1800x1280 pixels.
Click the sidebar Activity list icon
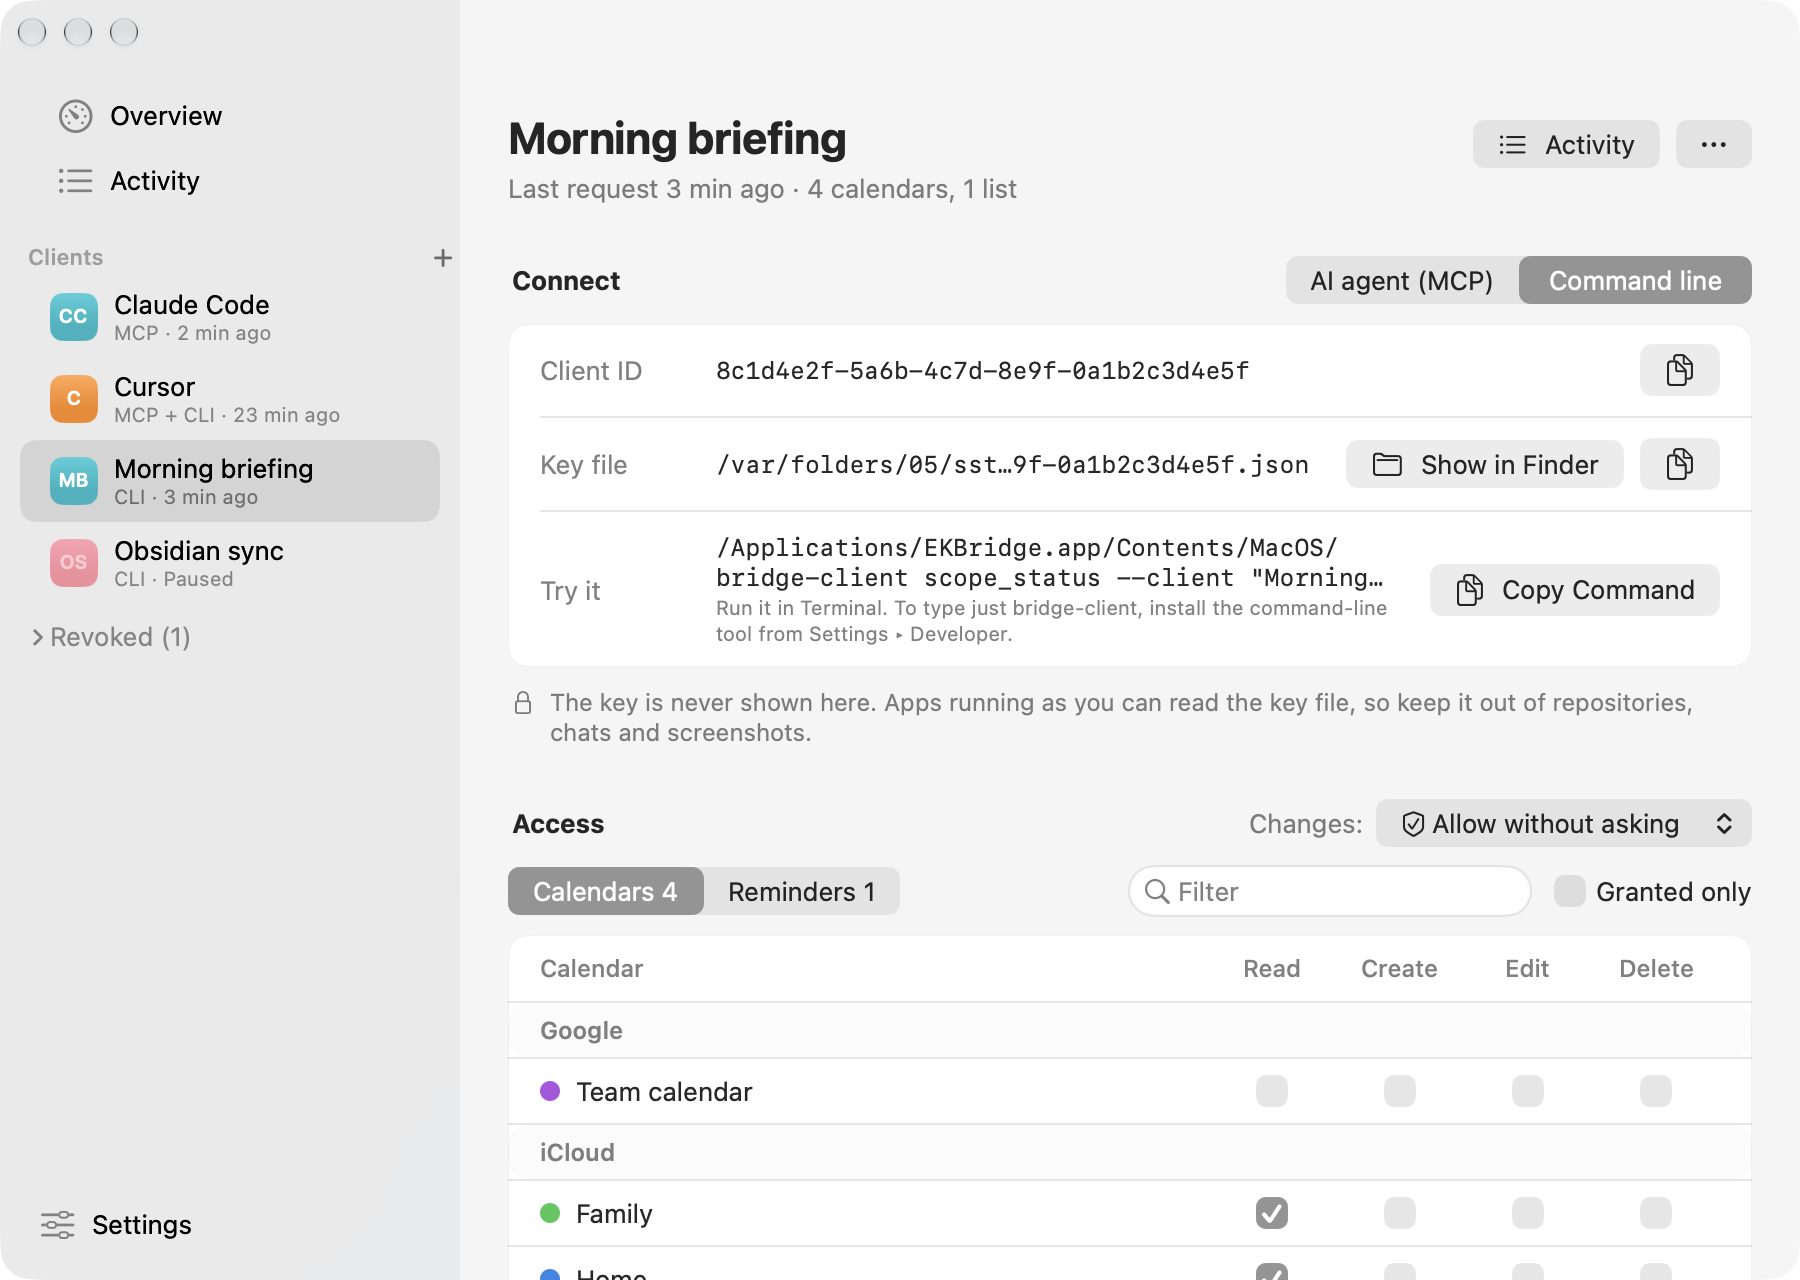(x=75, y=181)
